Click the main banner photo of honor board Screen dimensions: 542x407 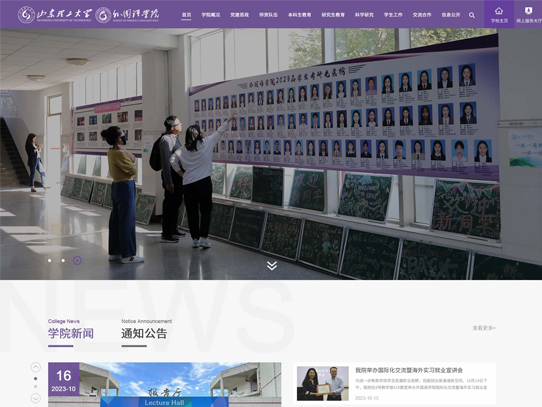click(271, 154)
